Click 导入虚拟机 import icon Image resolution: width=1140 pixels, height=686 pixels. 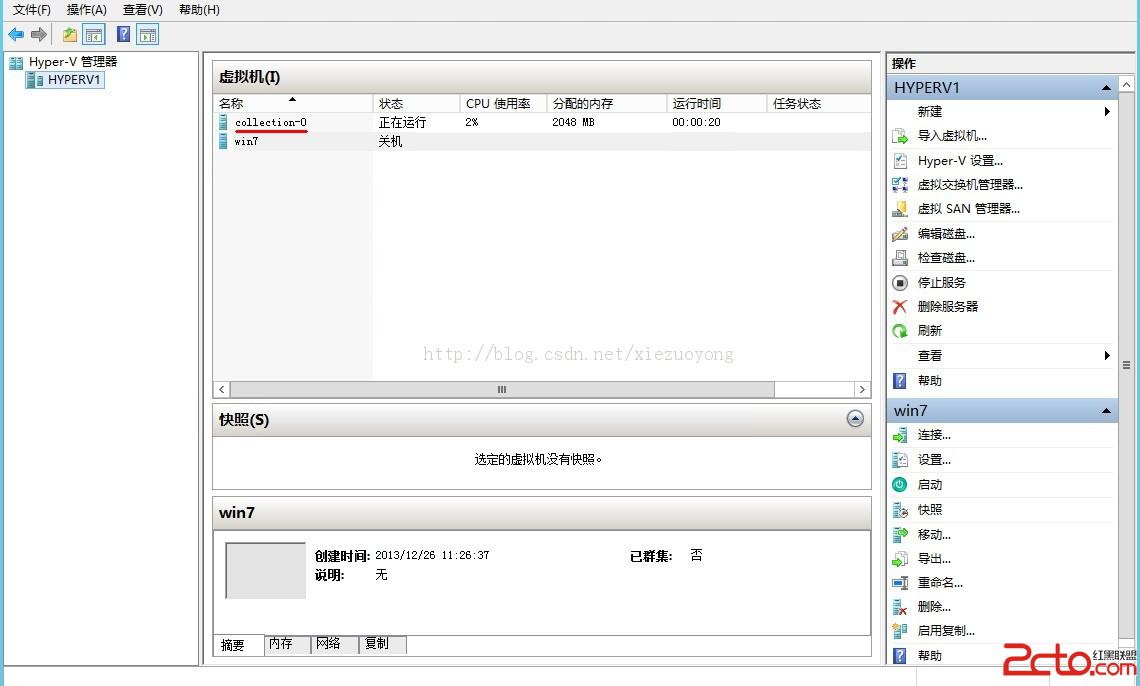[x=900, y=136]
